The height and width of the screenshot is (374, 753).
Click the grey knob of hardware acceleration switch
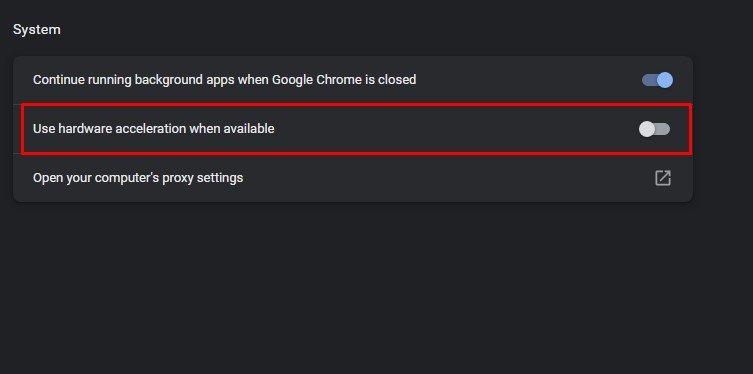point(646,129)
